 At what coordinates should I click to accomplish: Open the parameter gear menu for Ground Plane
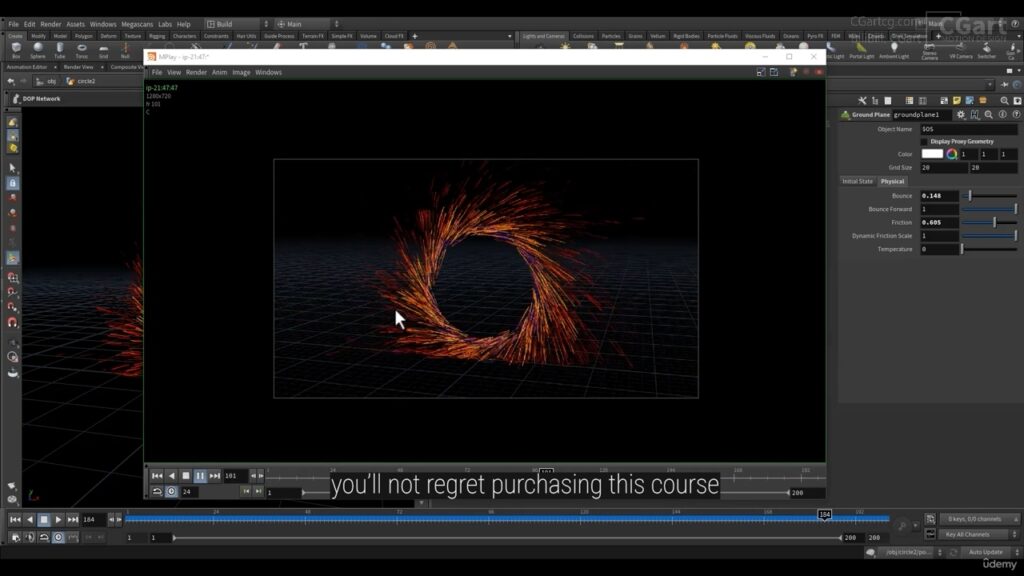961,114
